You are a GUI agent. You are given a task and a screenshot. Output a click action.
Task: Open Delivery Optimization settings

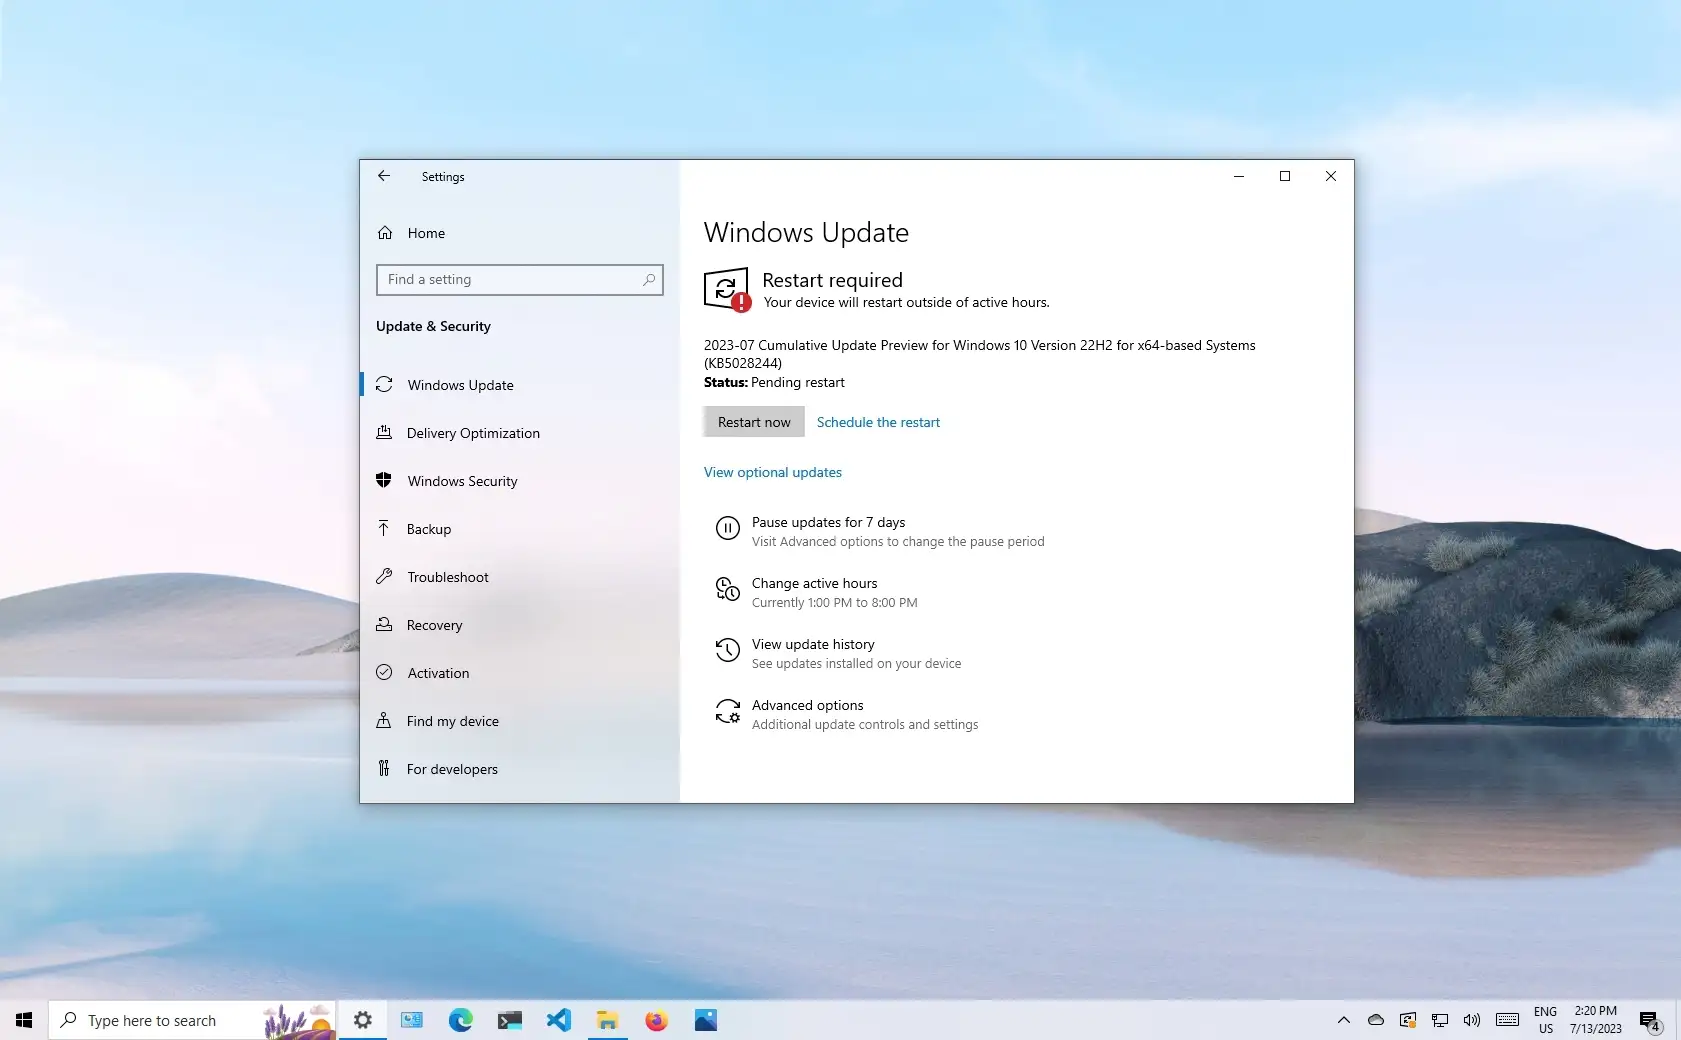point(519,433)
